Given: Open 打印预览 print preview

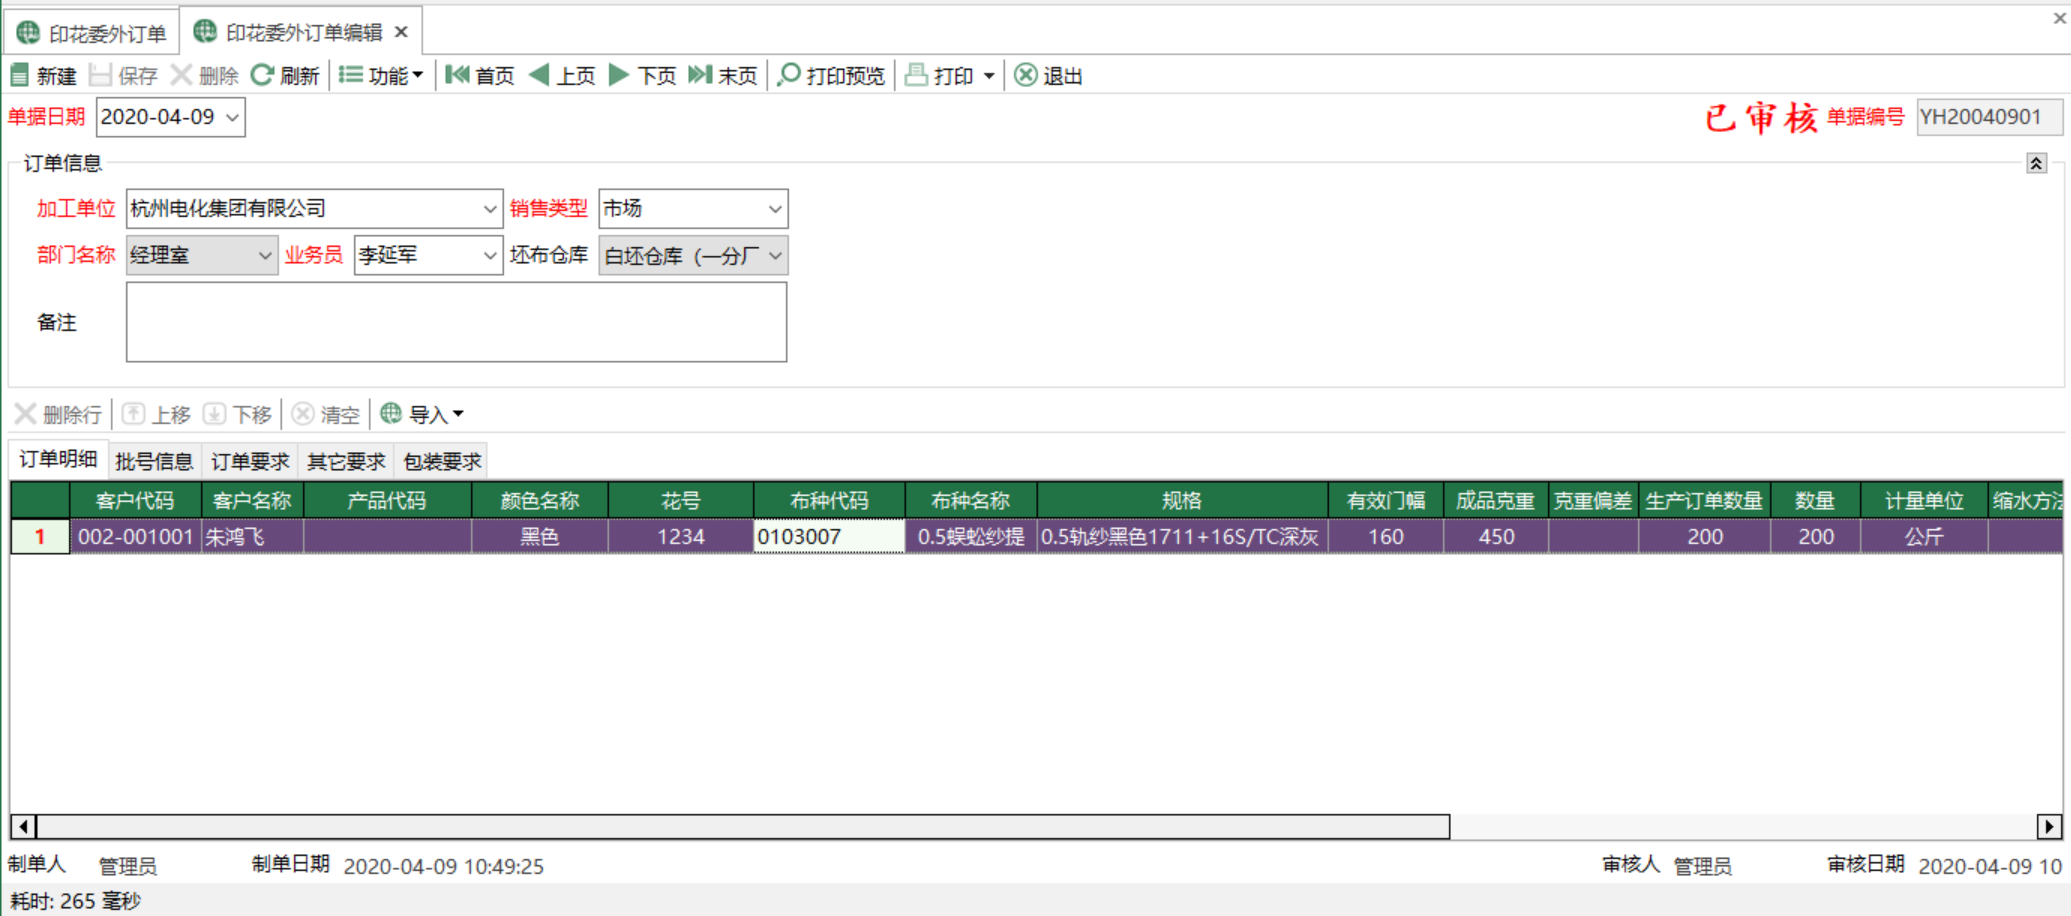Looking at the screenshot, I should [831, 75].
